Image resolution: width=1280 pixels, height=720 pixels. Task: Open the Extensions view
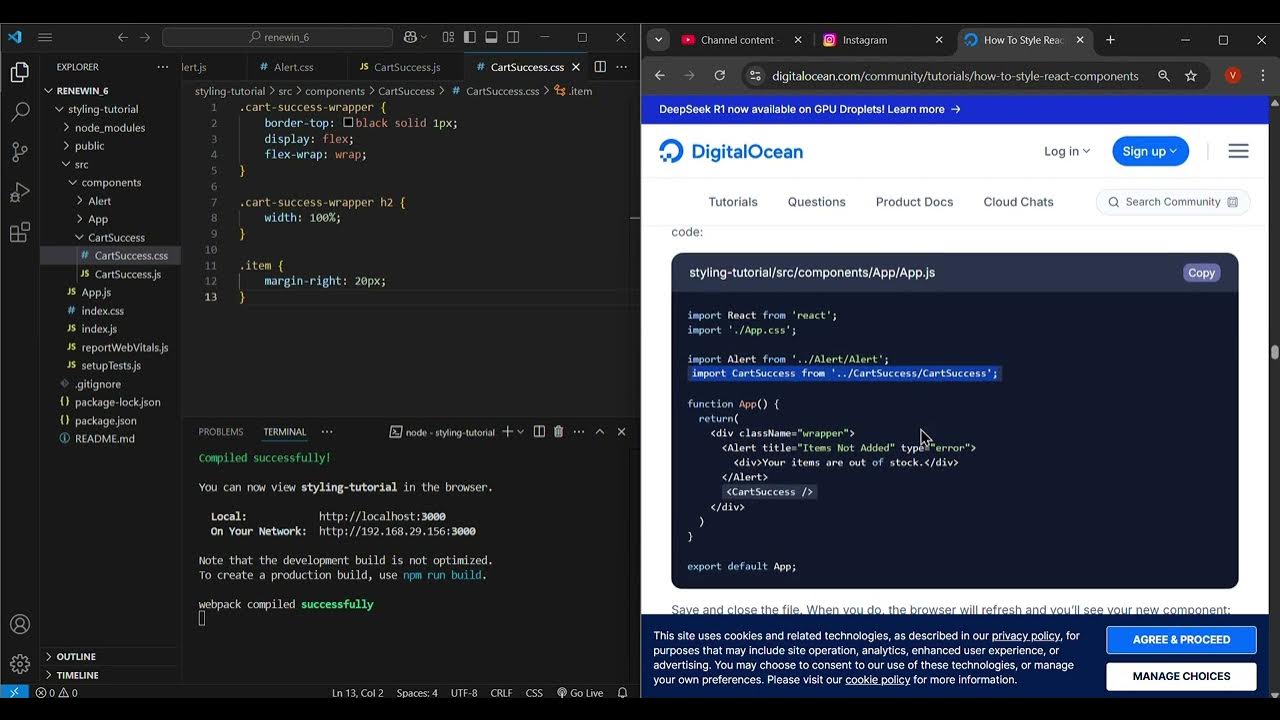click(x=19, y=233)
